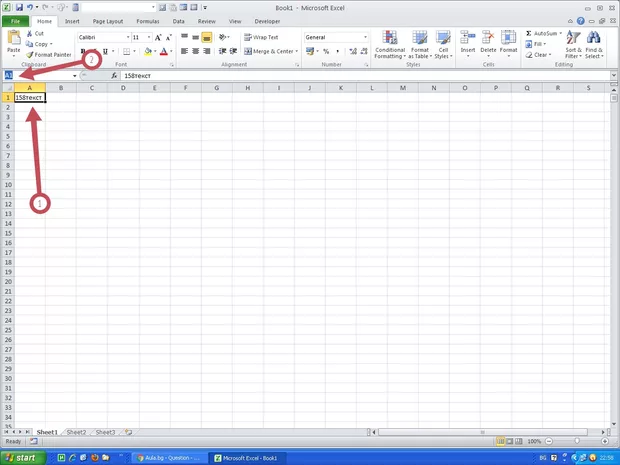Select Middle Align icon
The width and height of the screenshot is (620, 465).
[x=195, y=37]
